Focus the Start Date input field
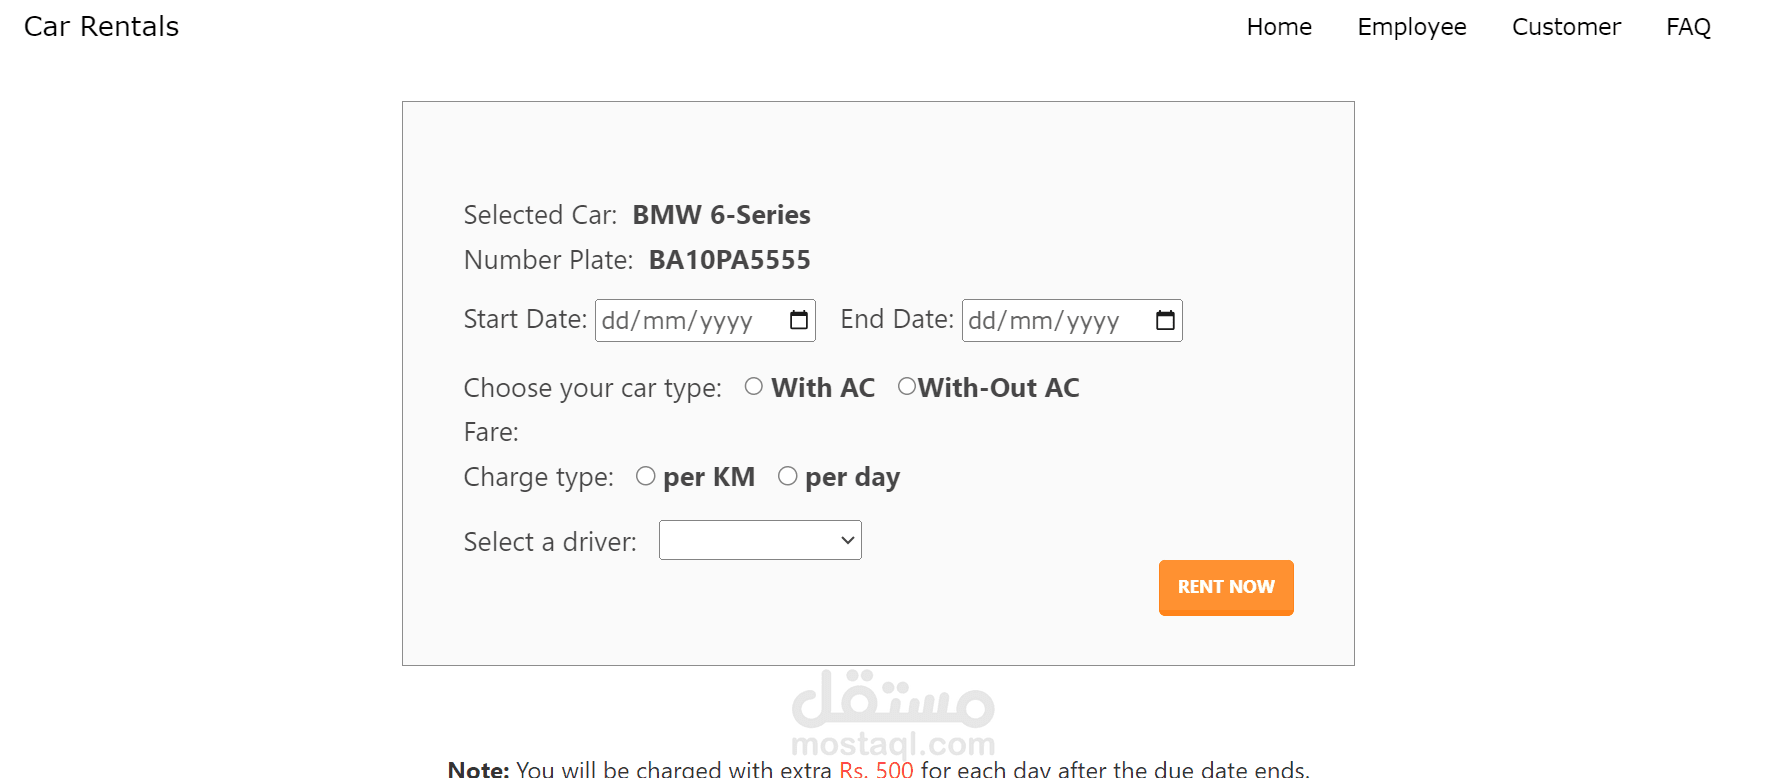 [705, 320]
